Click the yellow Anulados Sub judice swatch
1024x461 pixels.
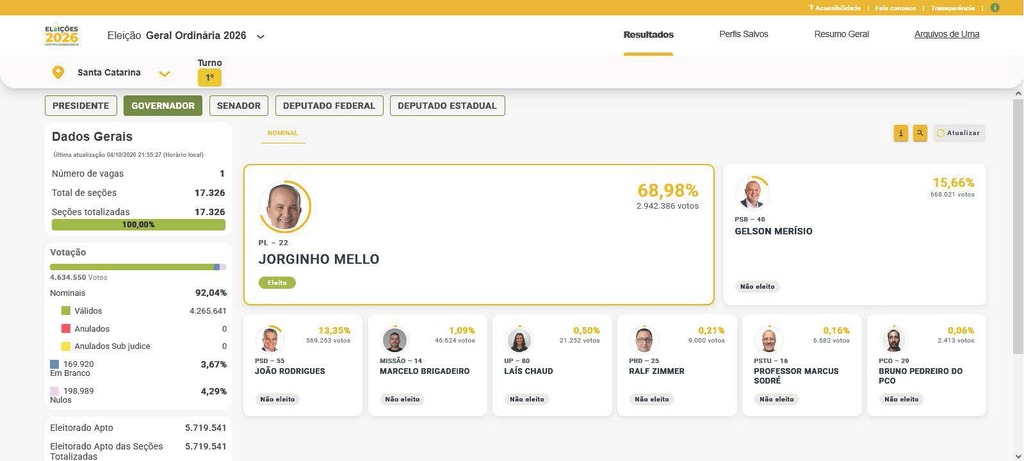point(66,346)
